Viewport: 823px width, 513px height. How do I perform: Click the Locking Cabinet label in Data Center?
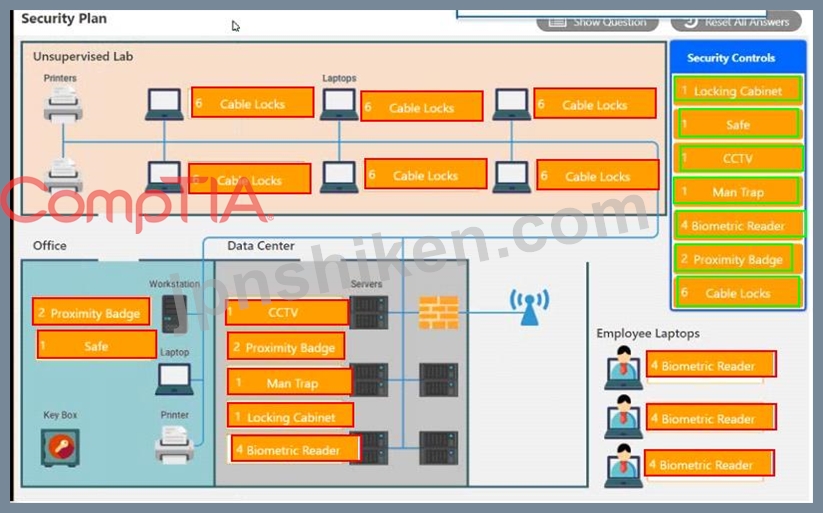[290, 416]
